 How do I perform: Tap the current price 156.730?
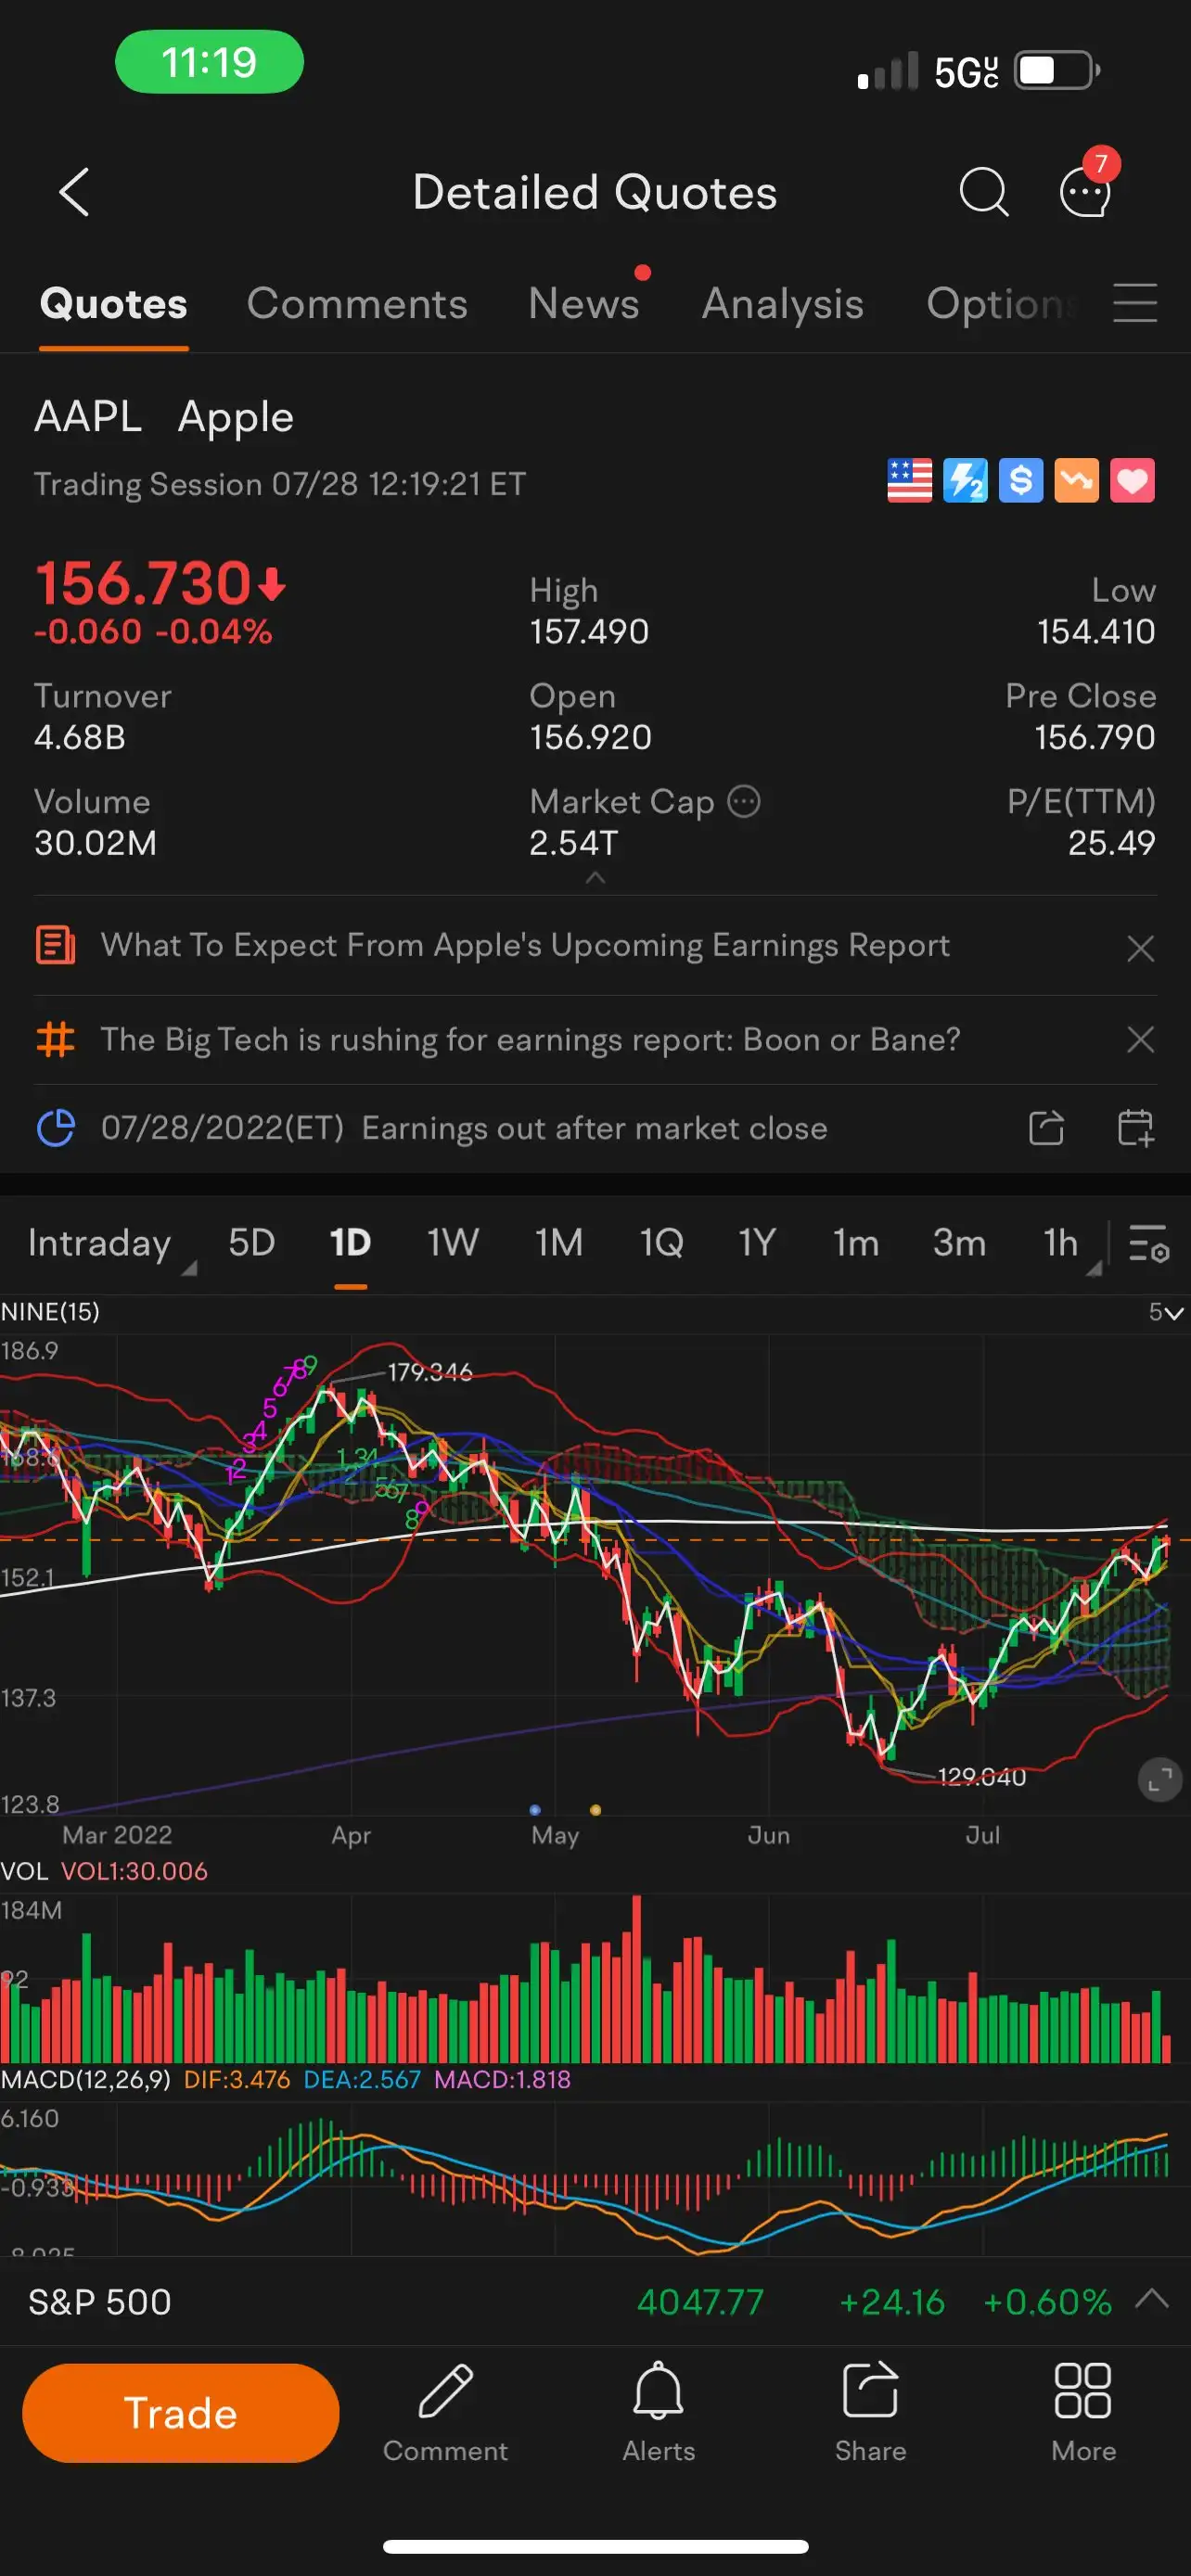pos(142,582)
